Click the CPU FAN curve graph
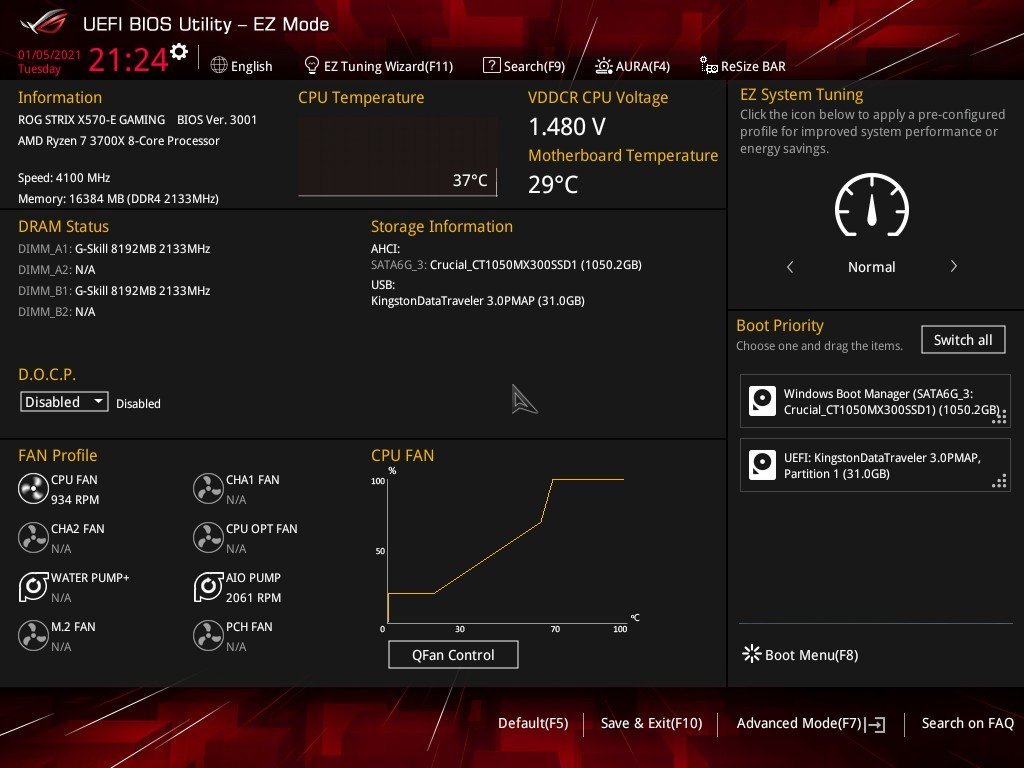This screenshot has height=768, width=1024. (505, 550)
